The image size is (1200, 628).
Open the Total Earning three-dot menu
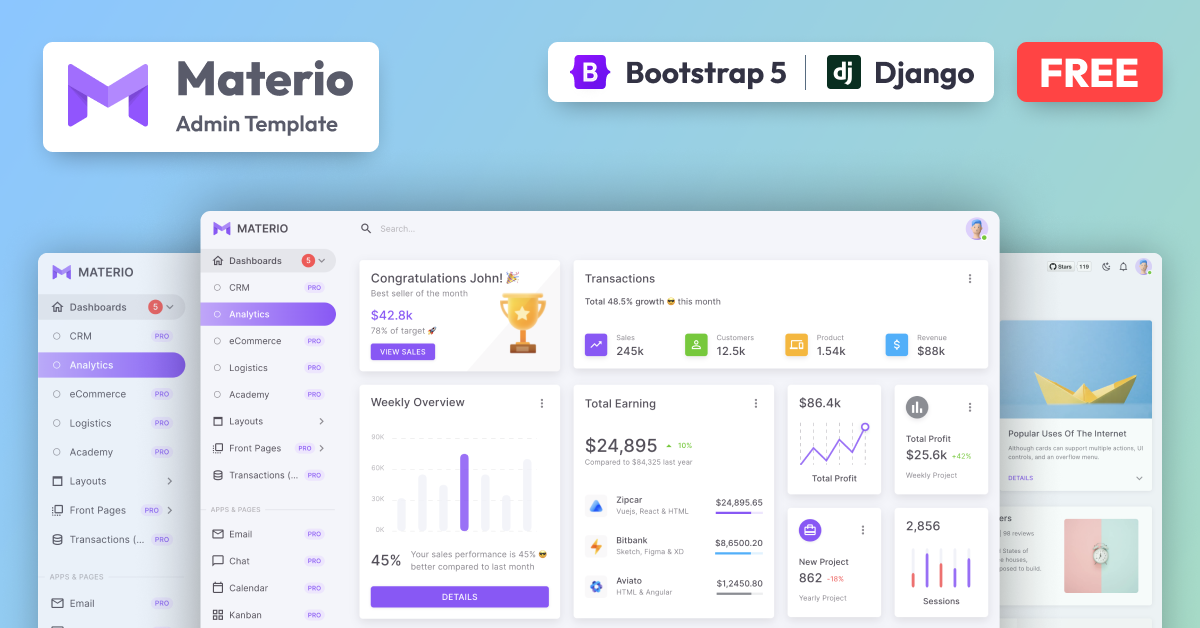point(756,403)
